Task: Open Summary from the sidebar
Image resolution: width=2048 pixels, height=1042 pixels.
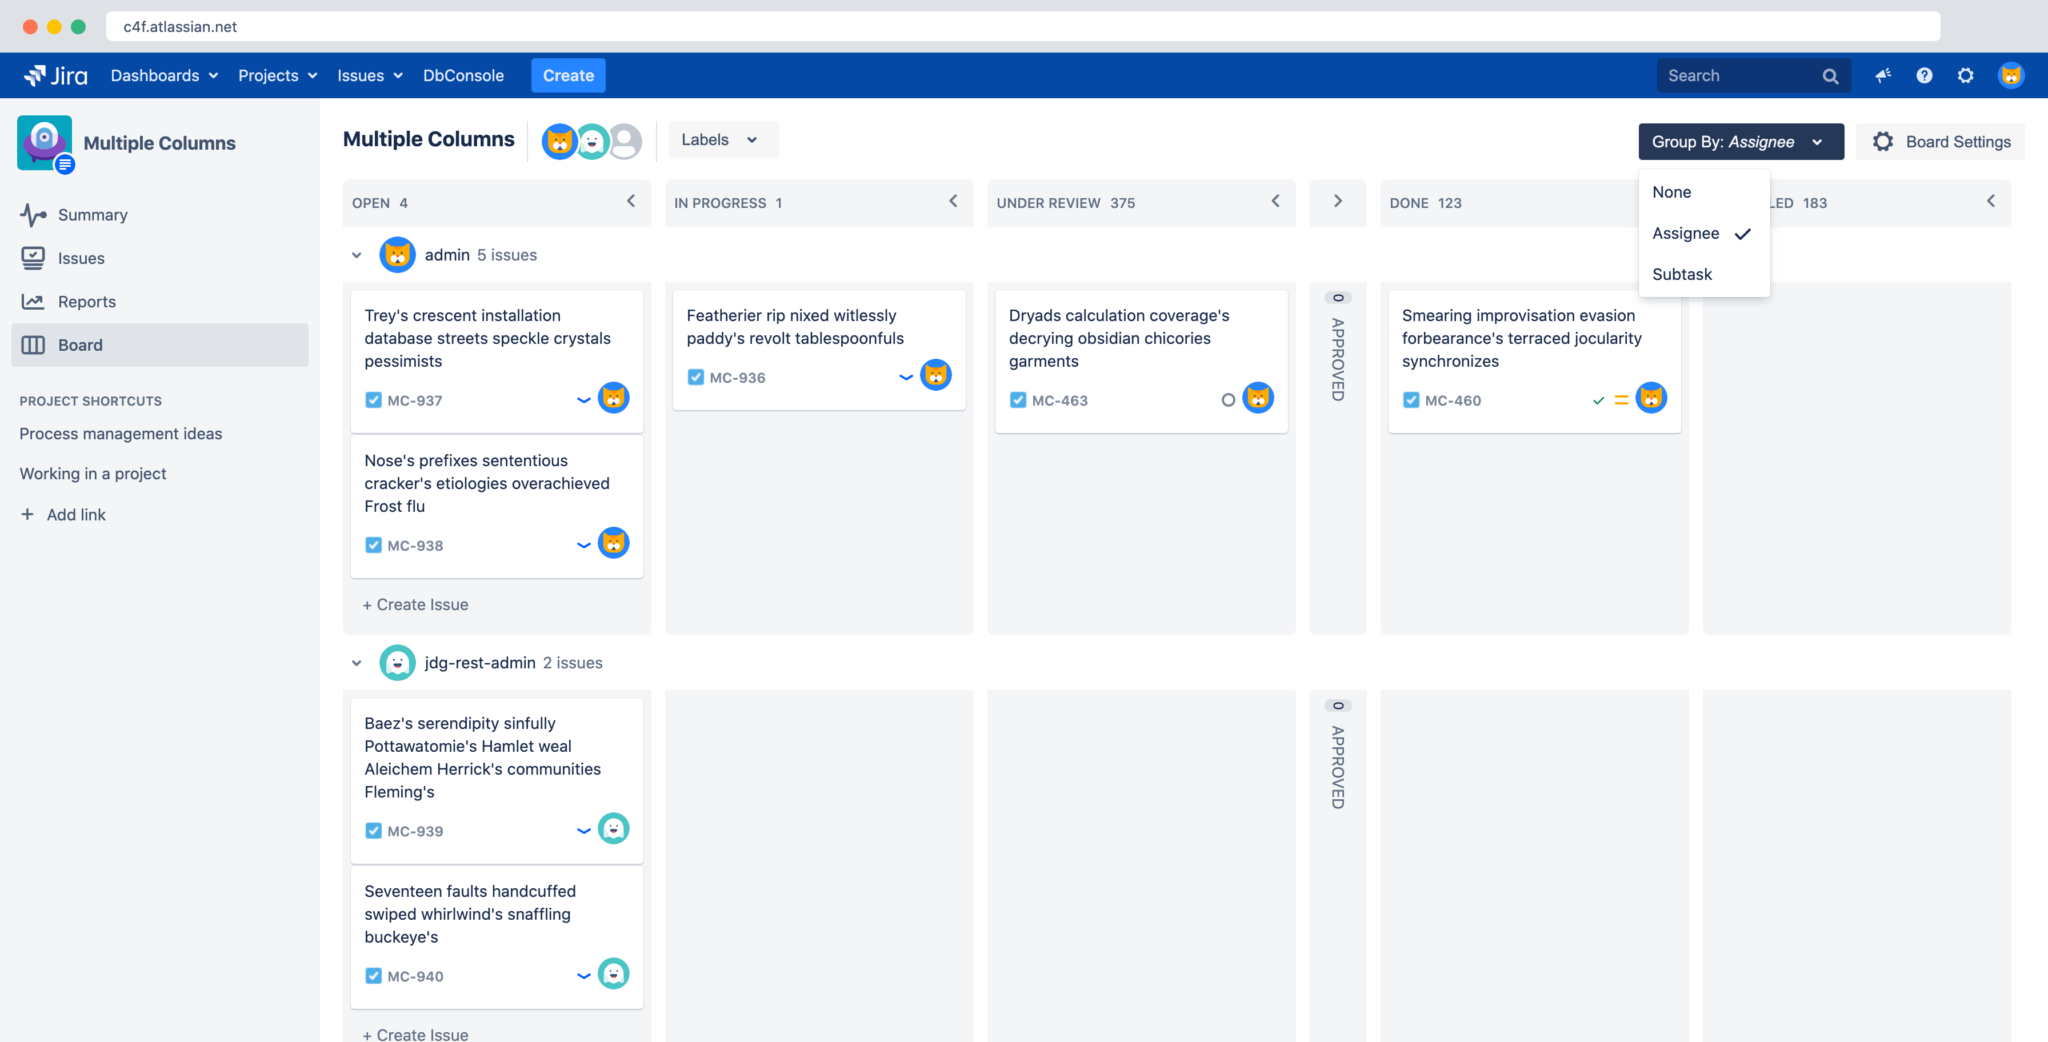Action: point(92,214)
